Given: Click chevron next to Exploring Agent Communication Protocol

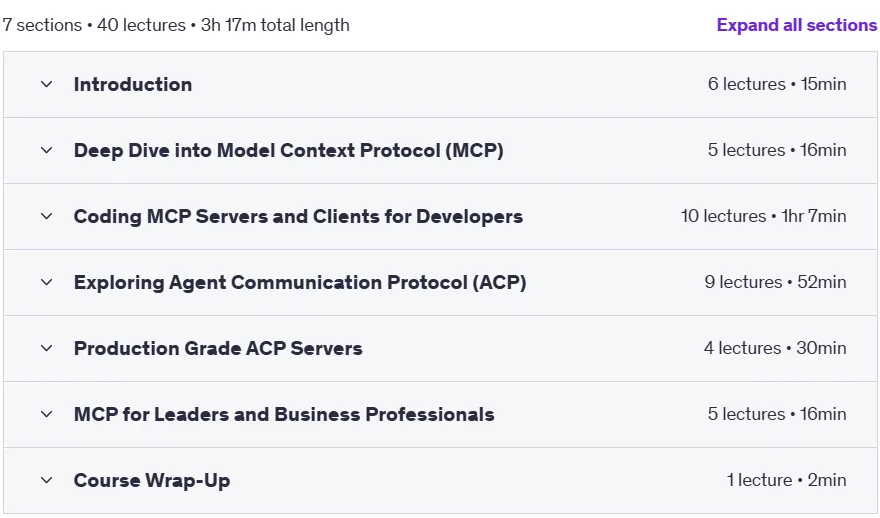Looking at the screenshot, I should click(x=47, y=282).
